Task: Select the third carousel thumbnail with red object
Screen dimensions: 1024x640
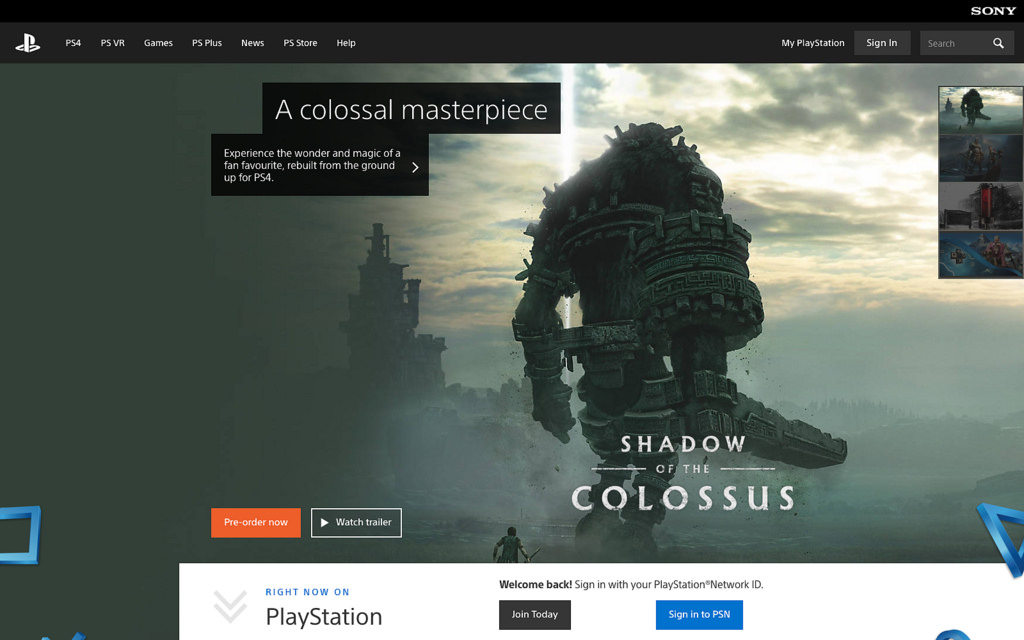Action: point(981,206)
